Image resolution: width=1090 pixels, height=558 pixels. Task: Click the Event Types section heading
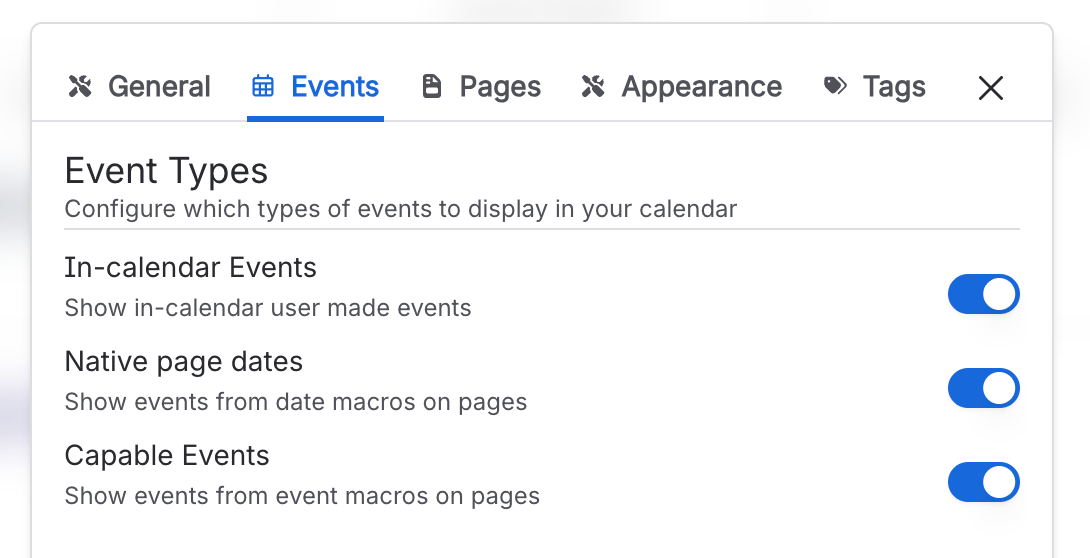click(x=166, y=172)
